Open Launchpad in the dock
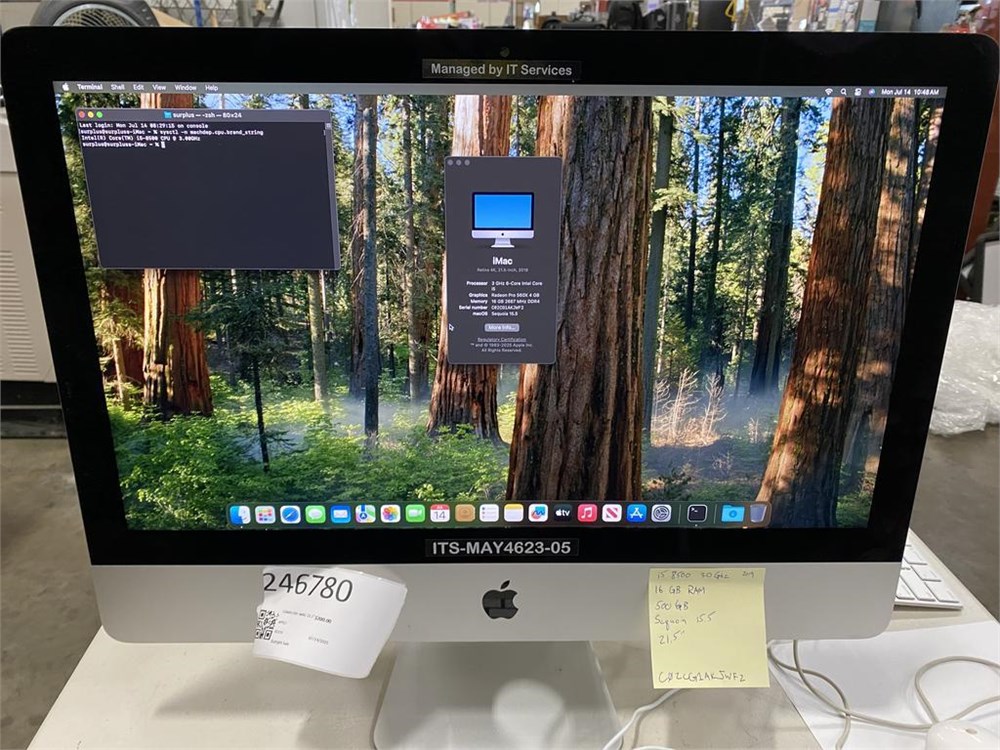 (265, 514)
